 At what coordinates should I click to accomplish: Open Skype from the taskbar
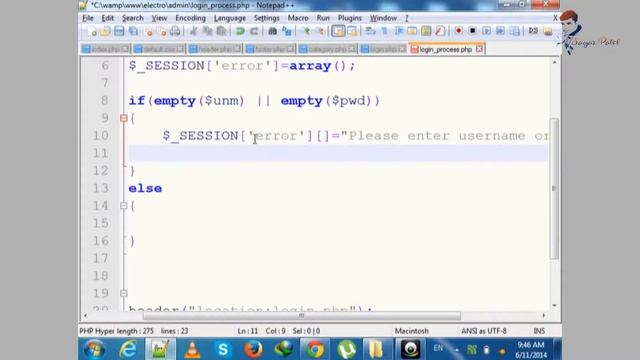click(x=223, y=349)
